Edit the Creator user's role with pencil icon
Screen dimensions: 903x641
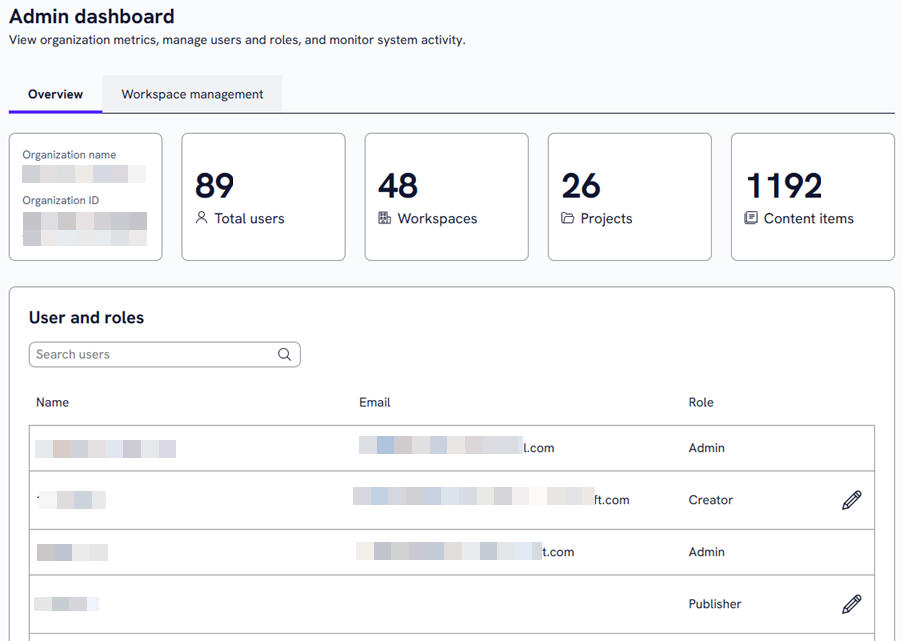(x=851, y=500)
